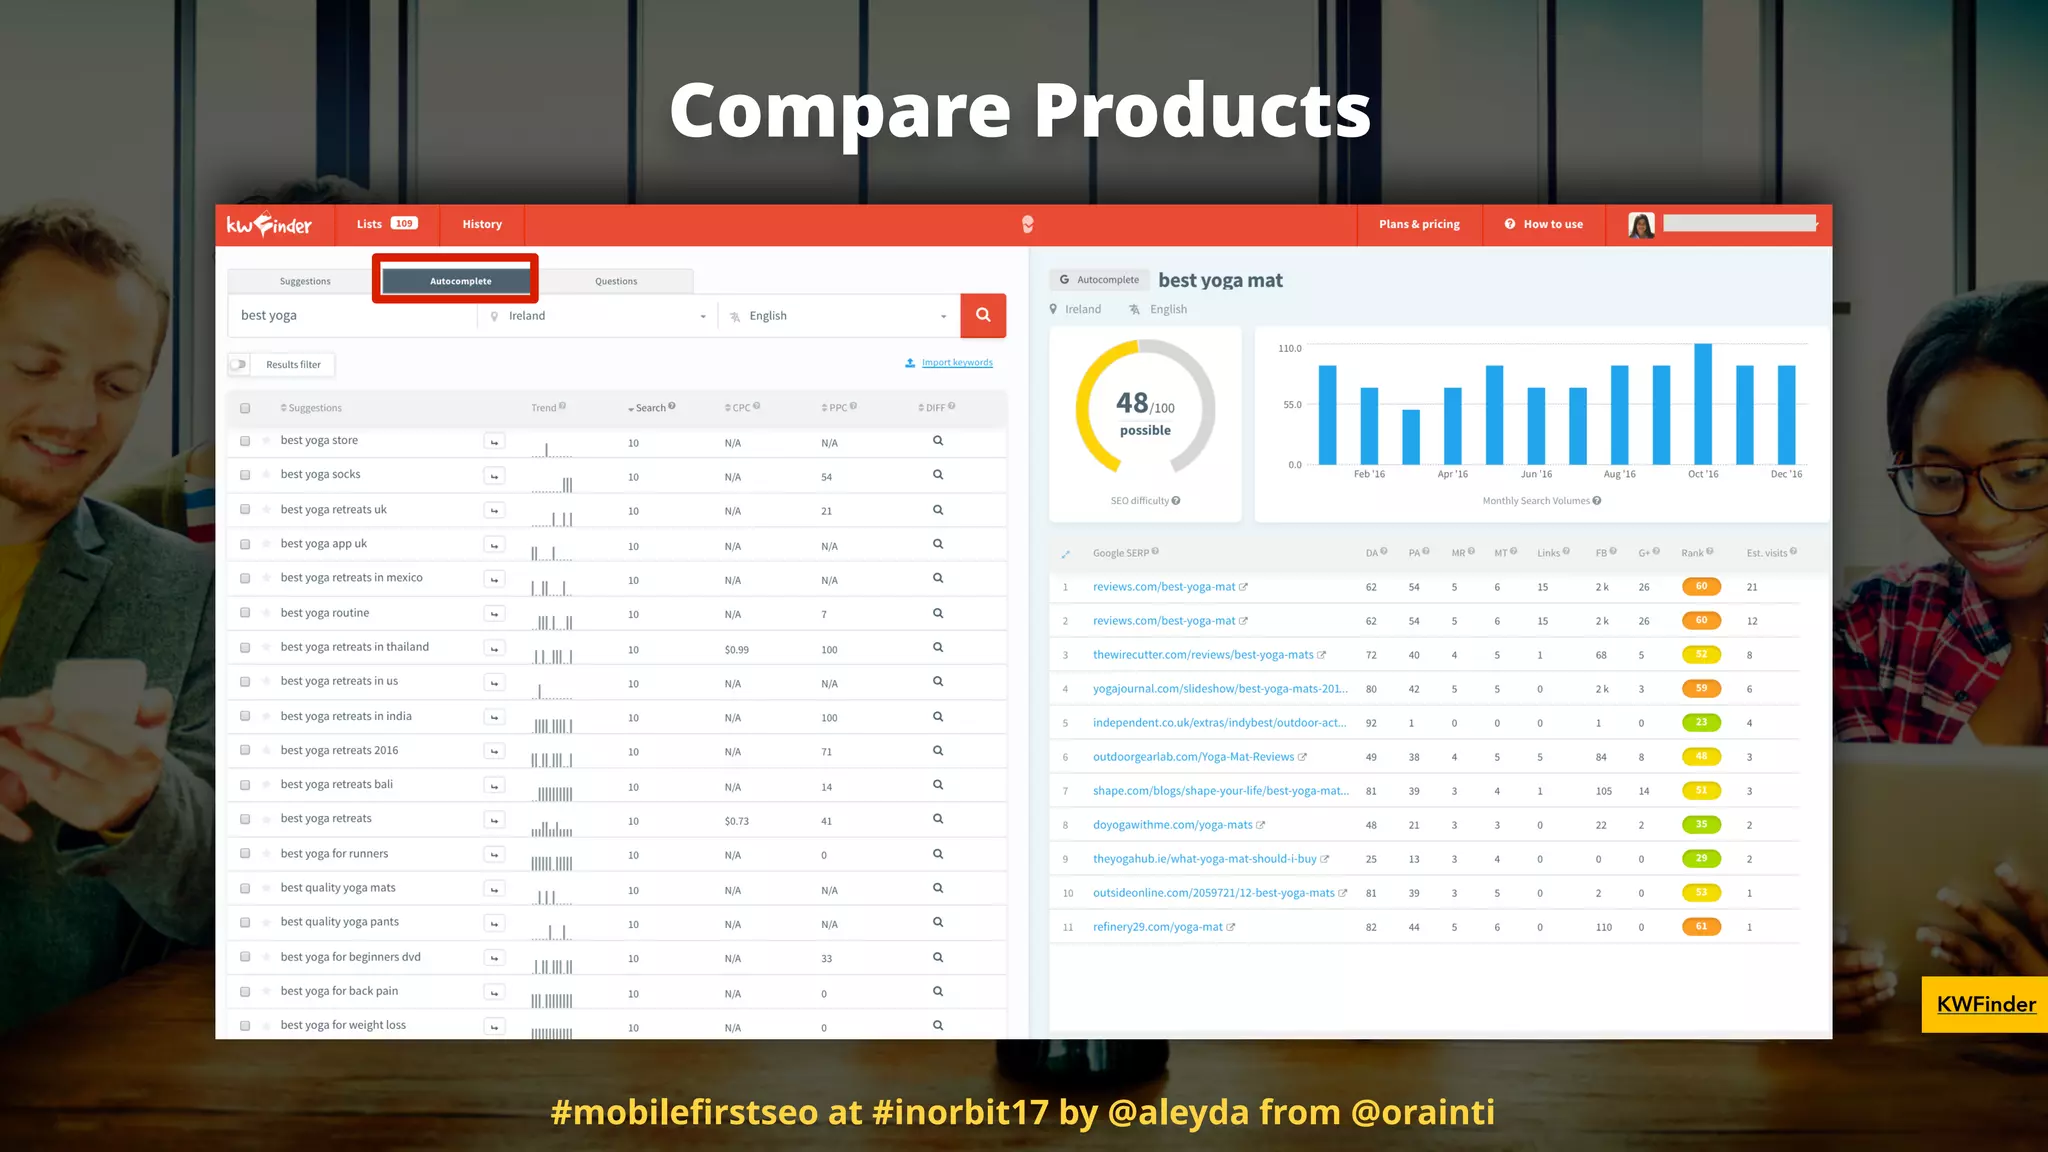Image resolution: width=2048 pixels, height=1152 pixels.
Task: Open external link icon for refinery29.com result
Action: pyautogui.click(x=1231, y=928)
